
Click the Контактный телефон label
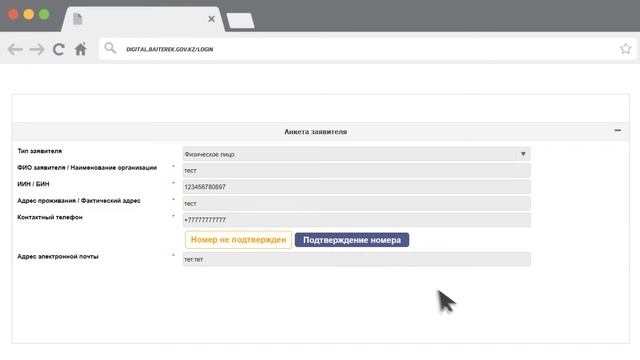[x=50, y=217]
